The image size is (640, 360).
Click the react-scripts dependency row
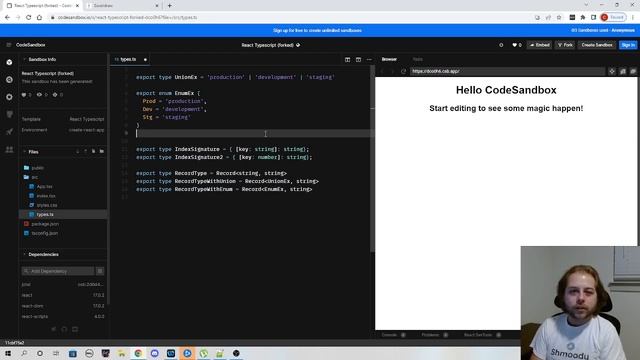coord(63,316)
